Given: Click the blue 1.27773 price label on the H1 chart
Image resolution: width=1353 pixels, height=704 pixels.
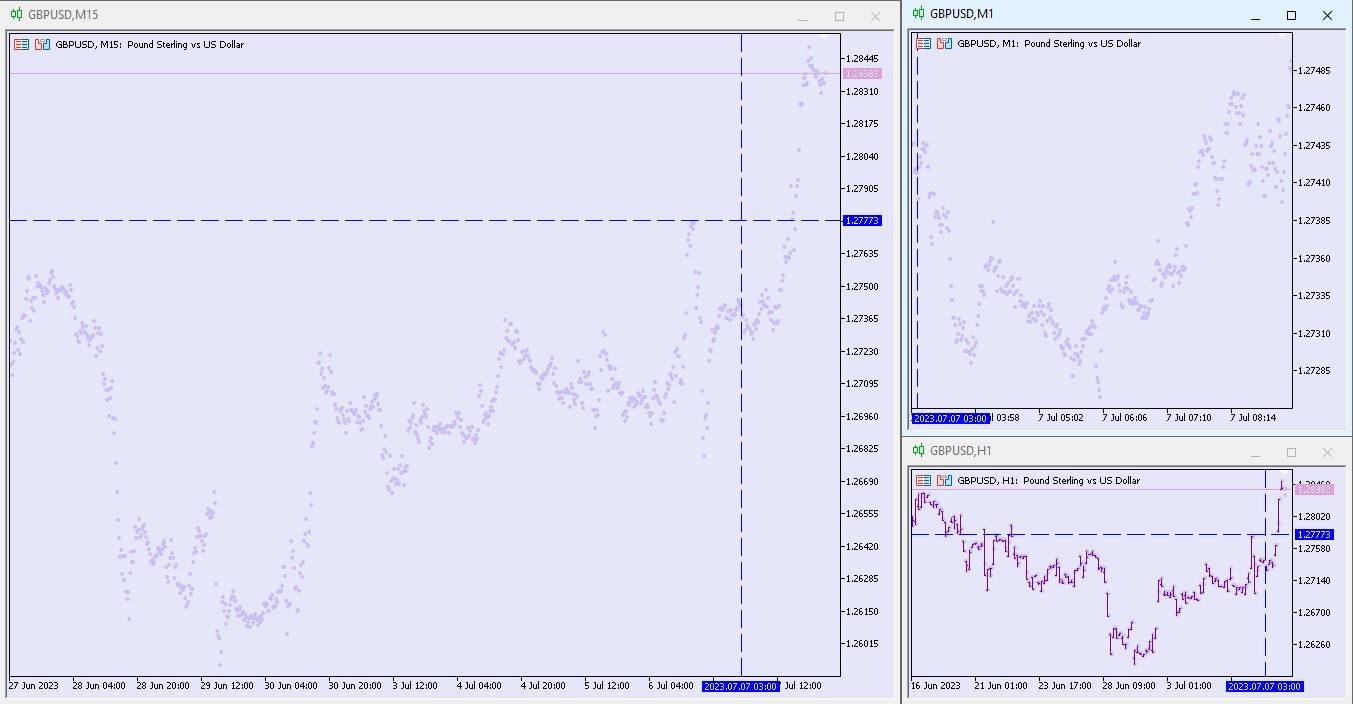Looking at the screenshot, I should coord(1313,535).
